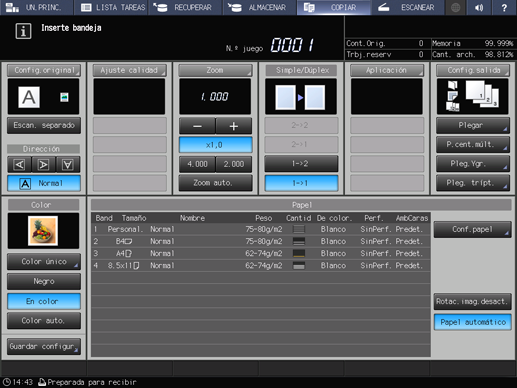517x388 pixels.
Task: Switch to the LISTA TAREAS tab
Action: click(111, 7)
